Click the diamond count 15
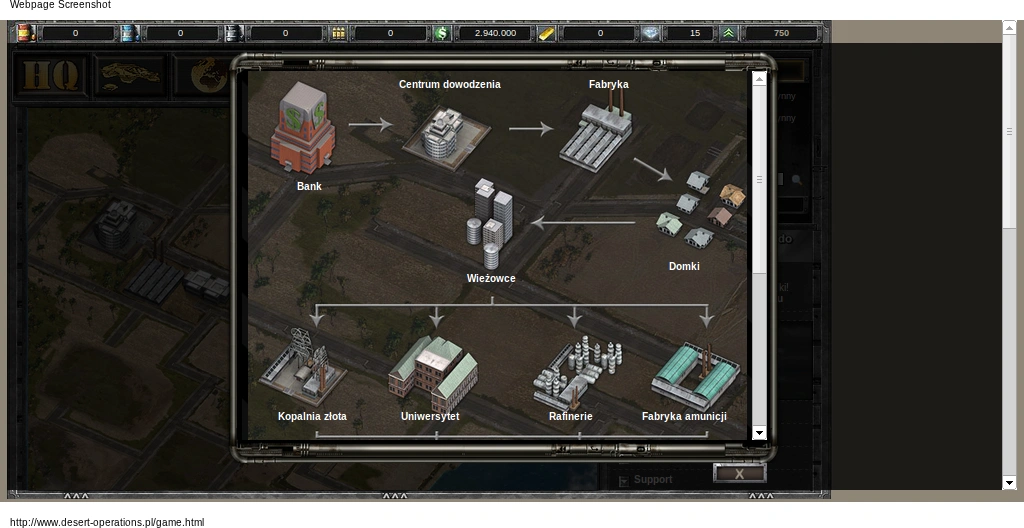This screenshot has width=1024, height=528. pos(694,33)
